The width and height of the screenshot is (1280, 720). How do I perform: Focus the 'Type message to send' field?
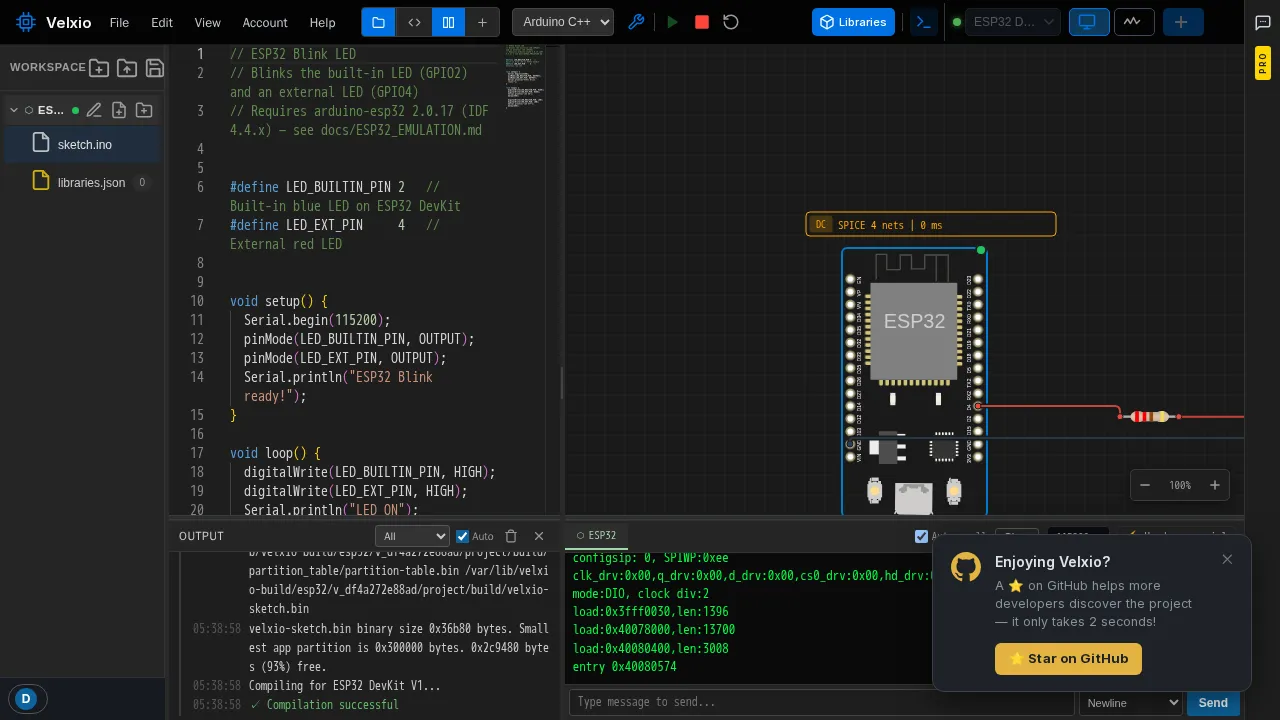pyautogui.click(x=820, y=702)
